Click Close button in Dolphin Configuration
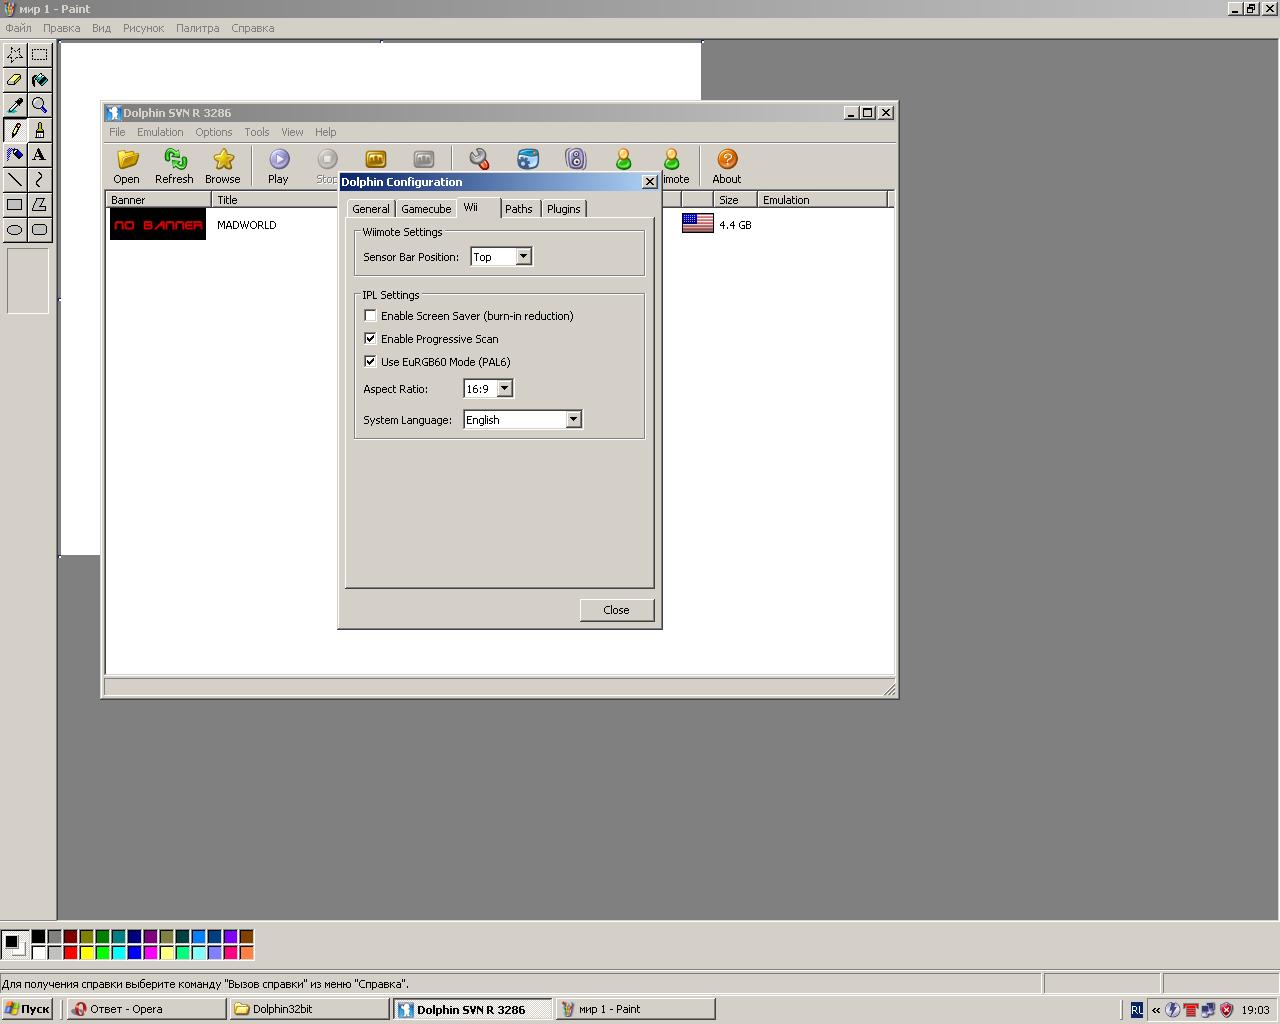Viewport: 1280px width, 1024px height. [x=617, y=610]
